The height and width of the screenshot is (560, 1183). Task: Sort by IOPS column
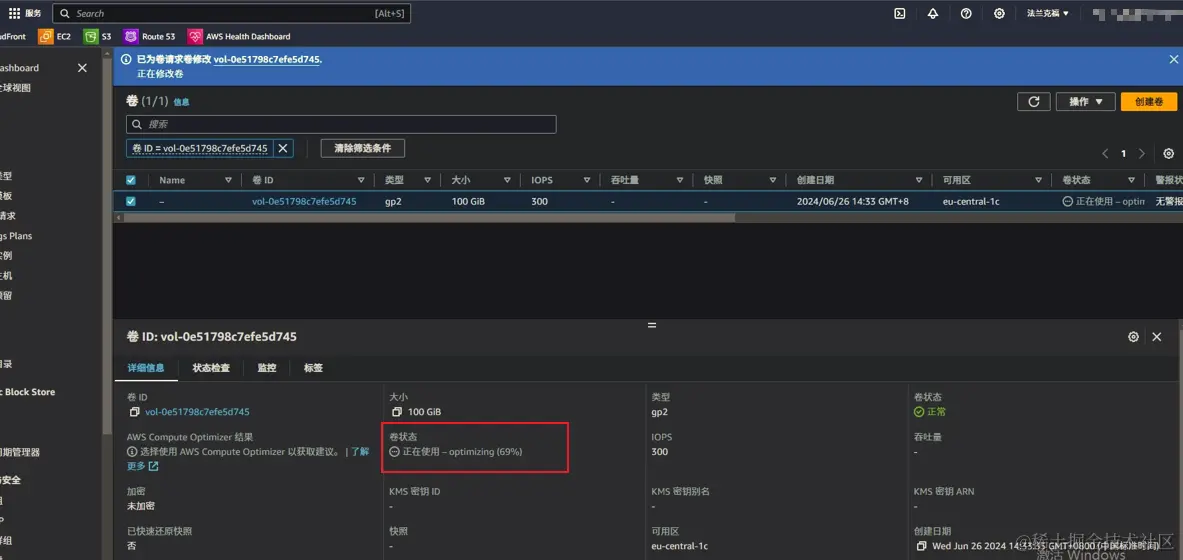(586, 180)
